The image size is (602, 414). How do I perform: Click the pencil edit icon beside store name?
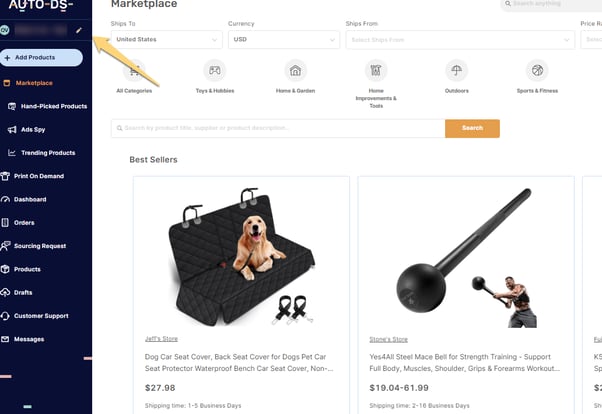point(79,30)
